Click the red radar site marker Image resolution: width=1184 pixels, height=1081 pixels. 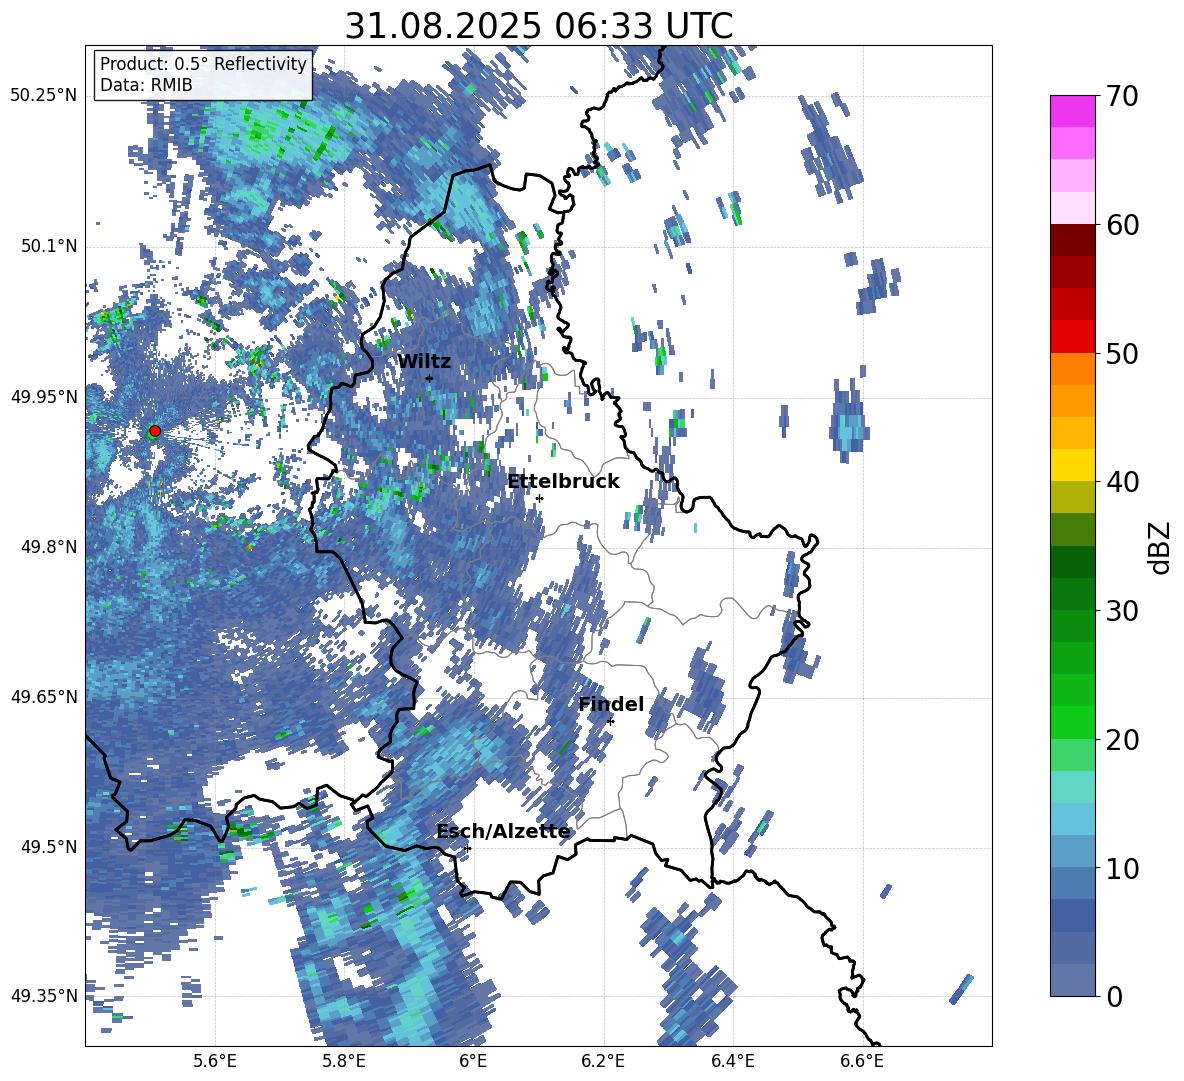155,431
